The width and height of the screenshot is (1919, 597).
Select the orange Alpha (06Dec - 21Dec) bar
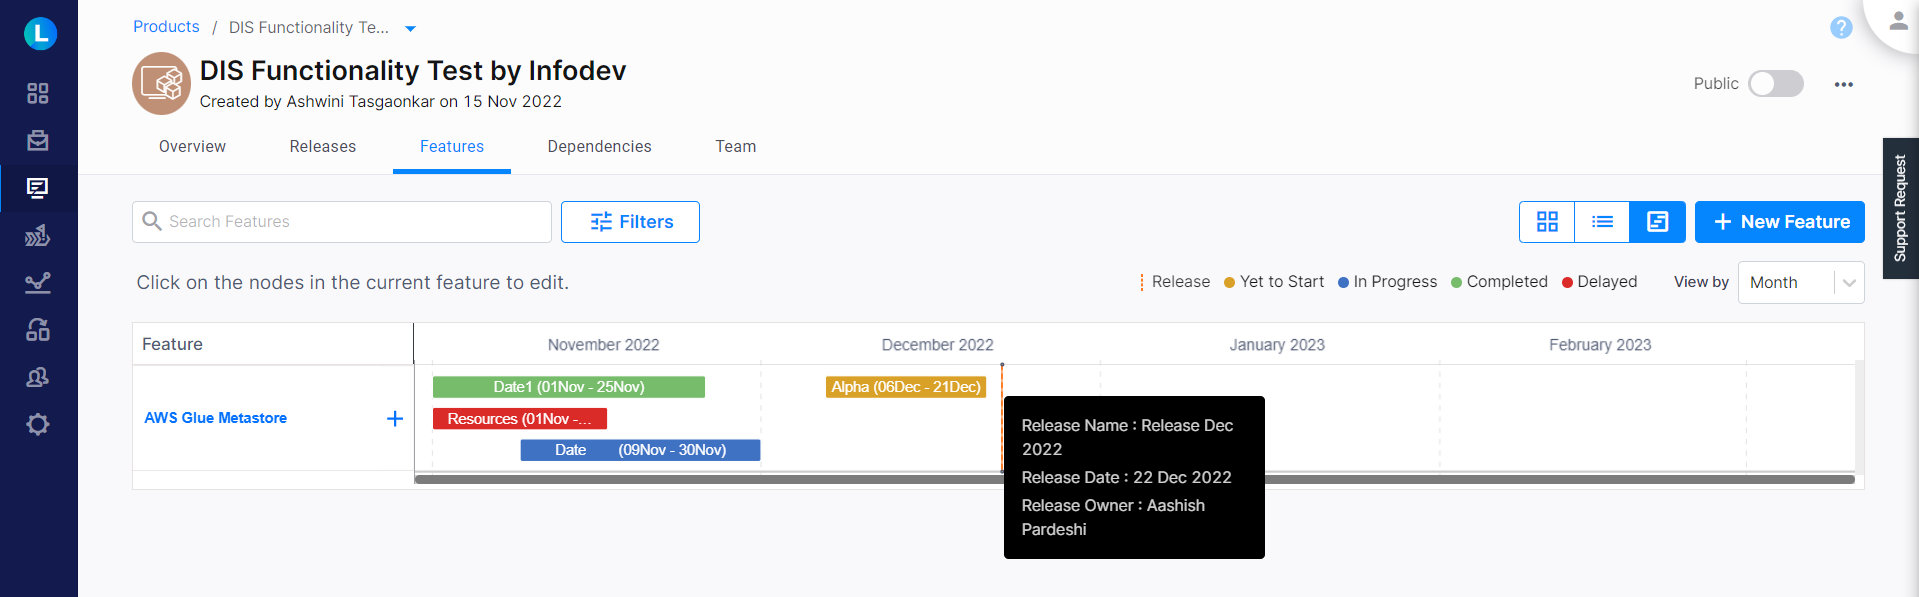(905, 387)
